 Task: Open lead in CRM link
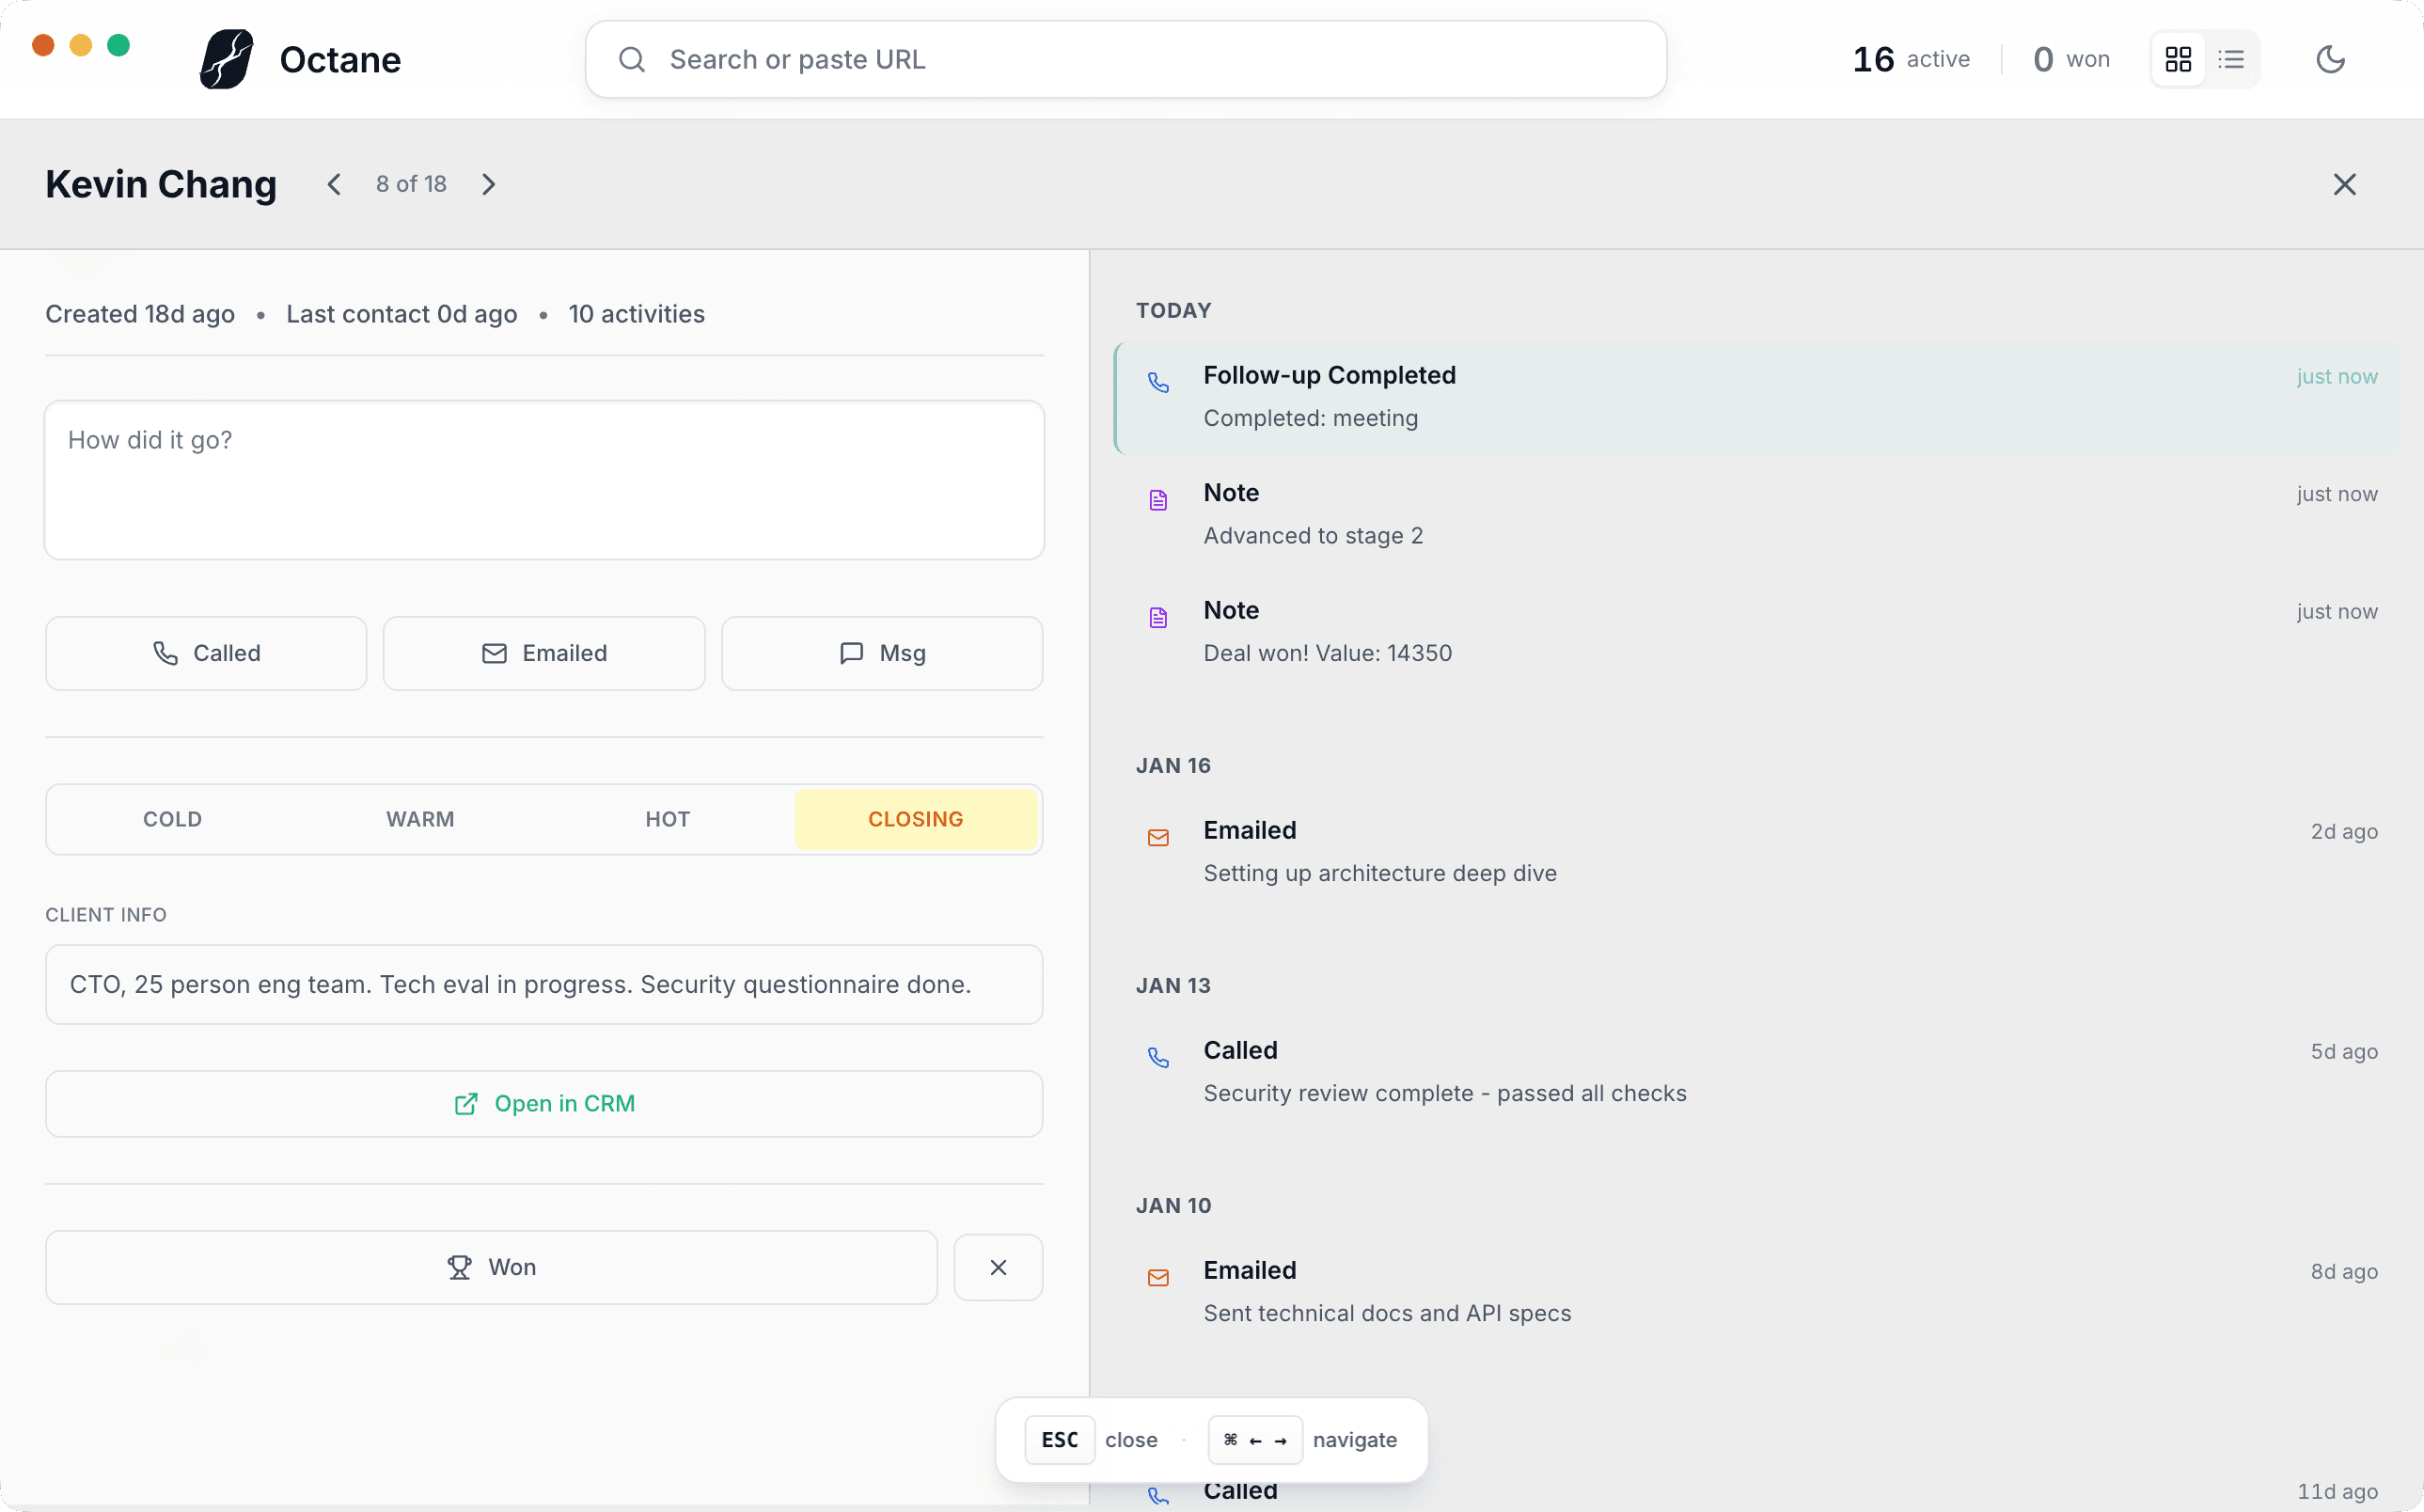click(x=544, y=1104)
